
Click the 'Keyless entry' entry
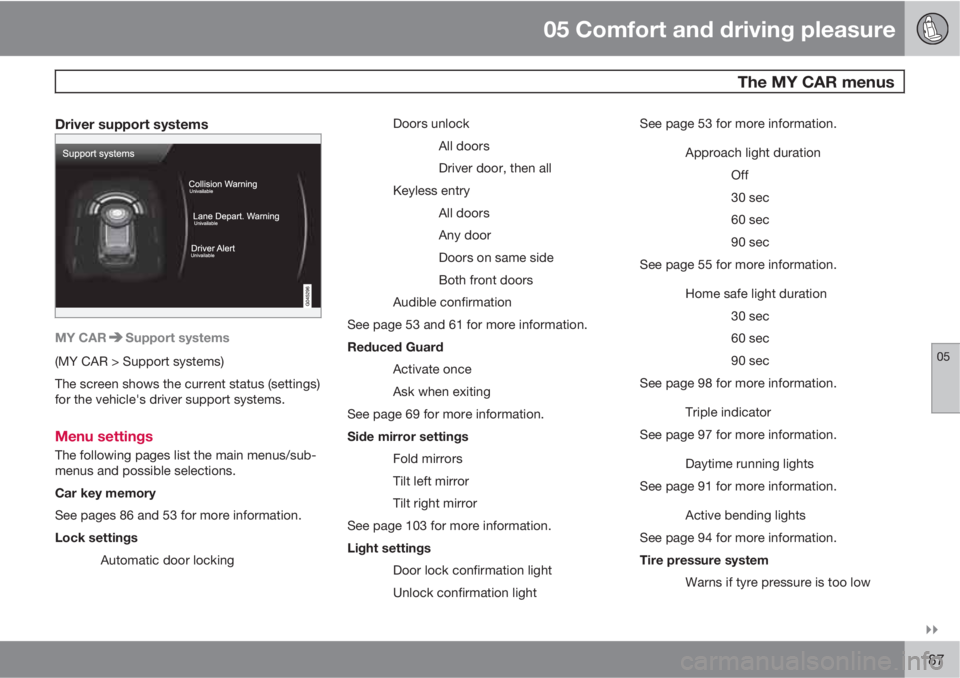[432, 190]
